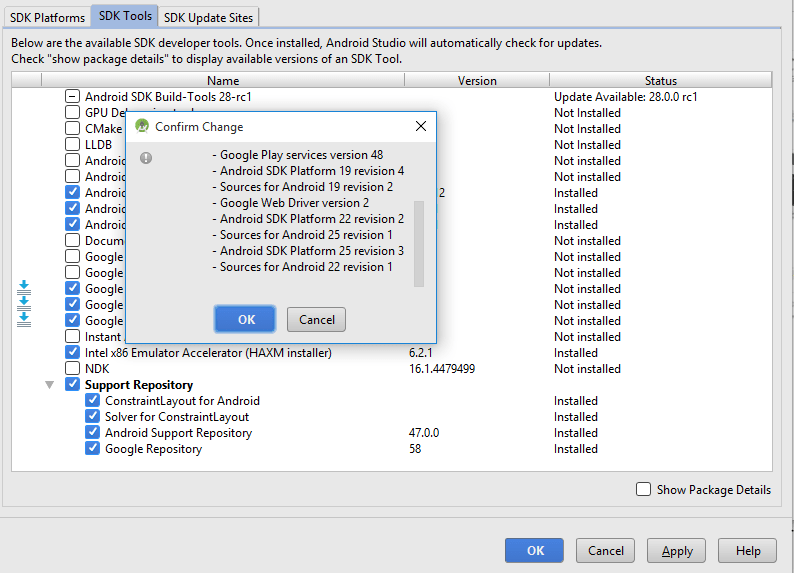
Task: Click the Version column header
Action: pyautogui.click(x=477, y=81)
